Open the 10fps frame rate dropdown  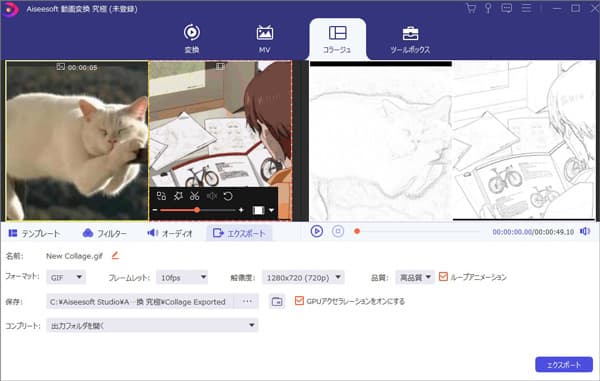tap(182, 277)
